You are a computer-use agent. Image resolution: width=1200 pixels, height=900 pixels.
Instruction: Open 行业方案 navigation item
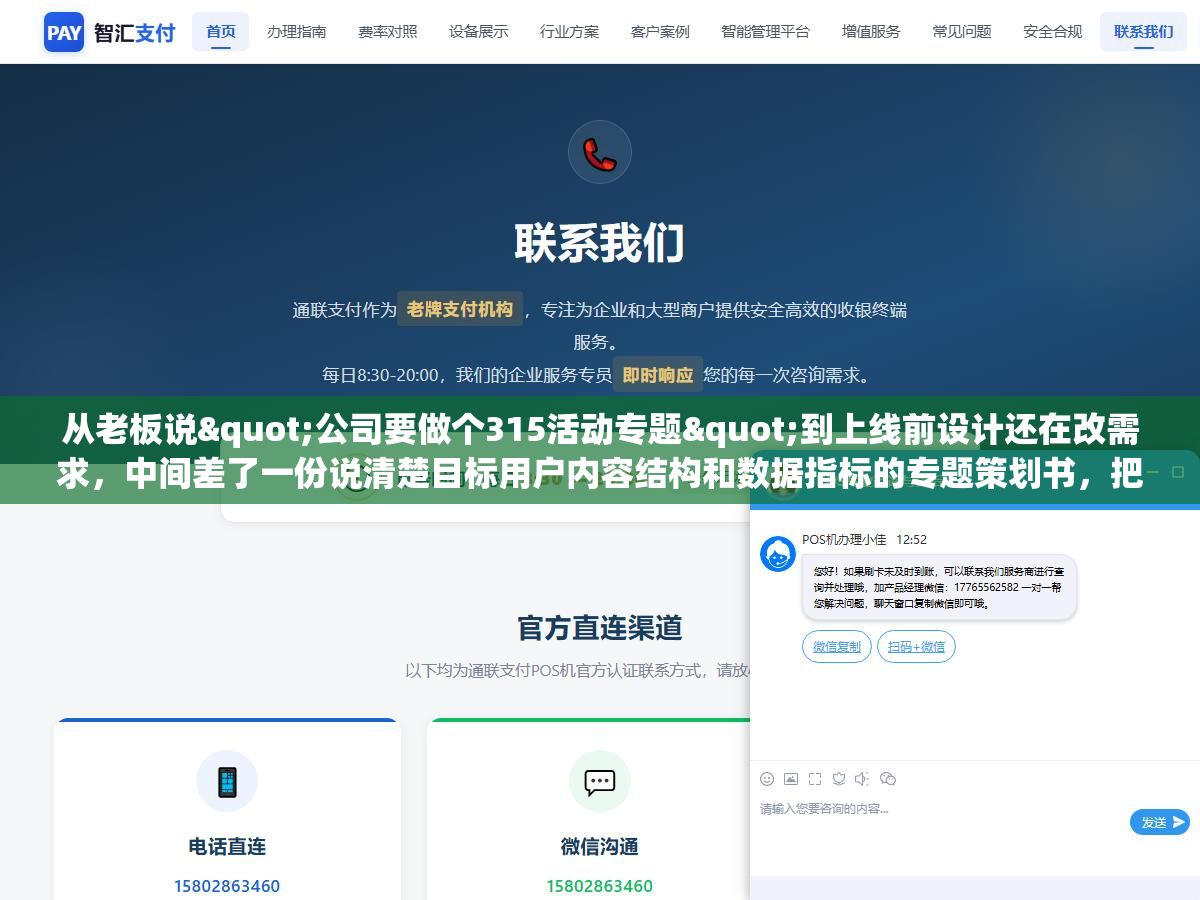[x=569, y=31]
